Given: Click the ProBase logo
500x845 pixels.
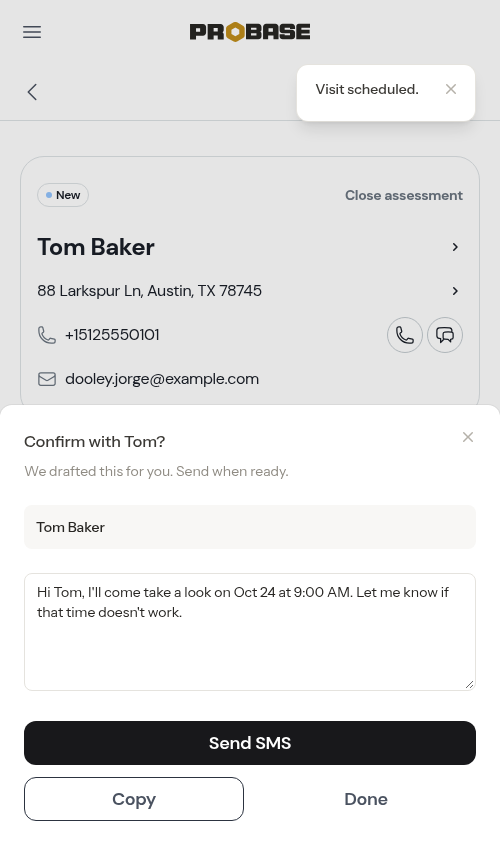Looking at the screenshot, I should (250, 32).
